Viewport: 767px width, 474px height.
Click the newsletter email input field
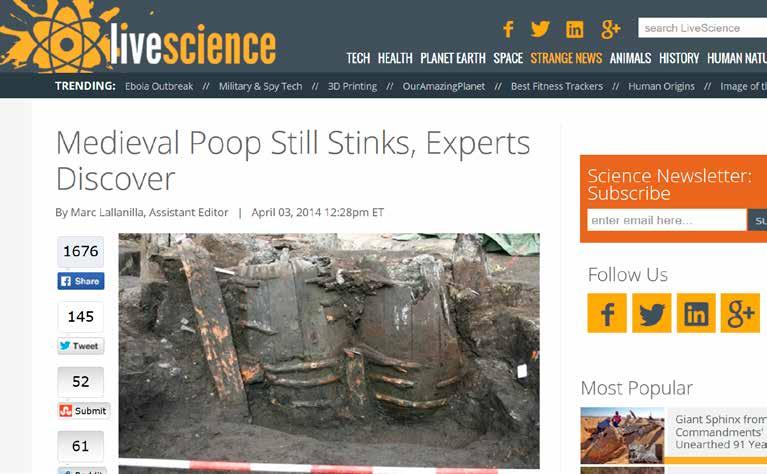667,220
